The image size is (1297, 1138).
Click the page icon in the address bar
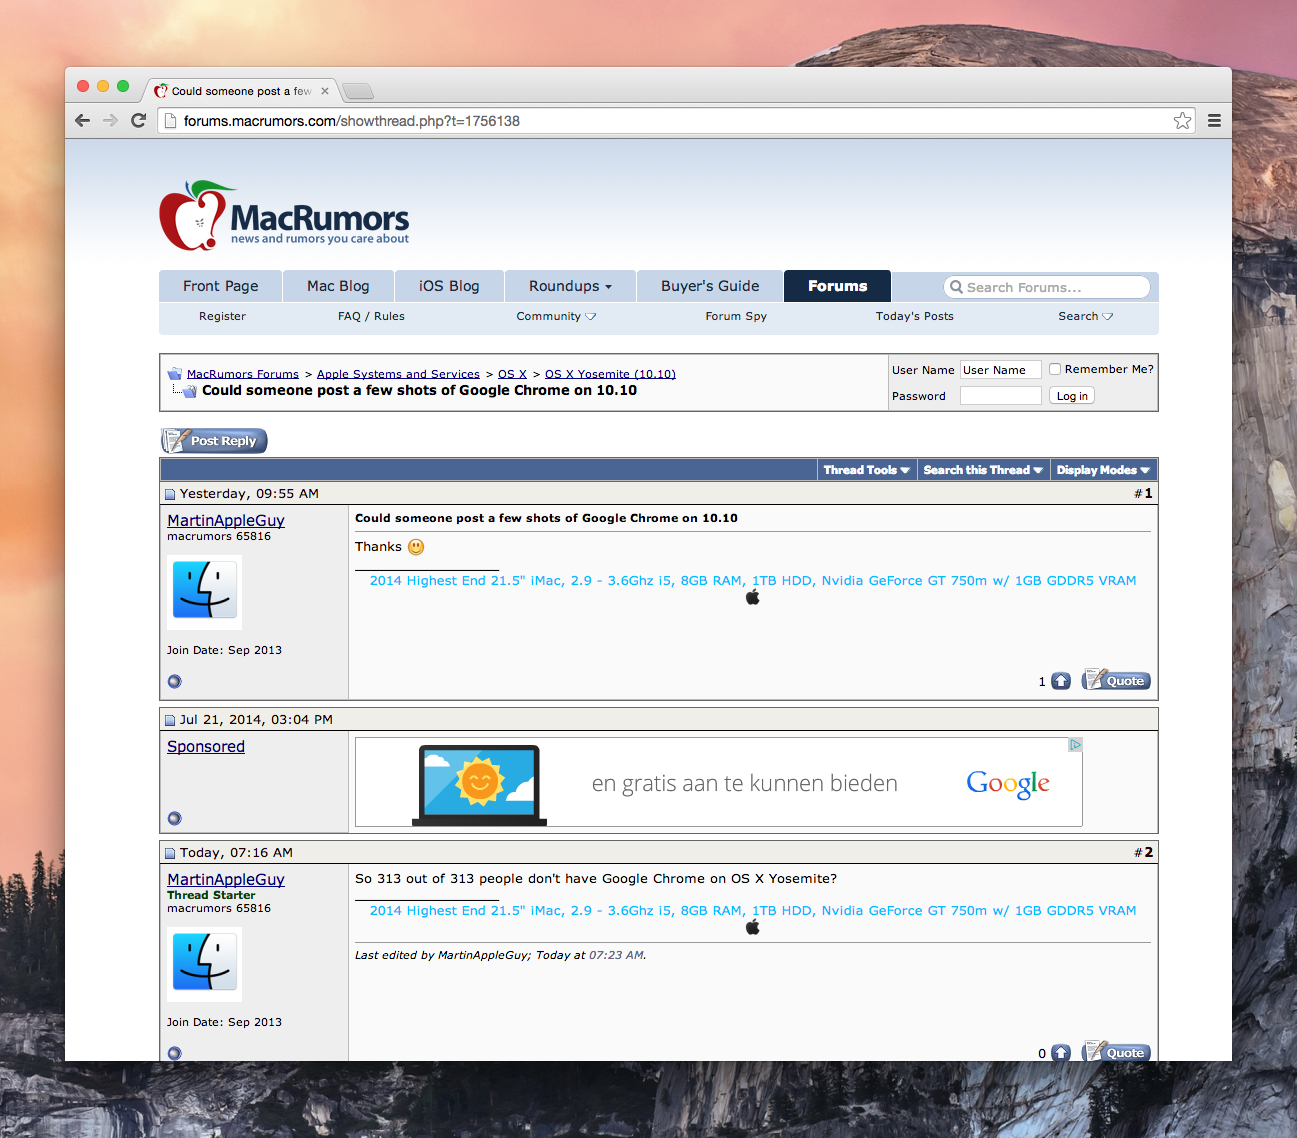(x=170, y=121)
